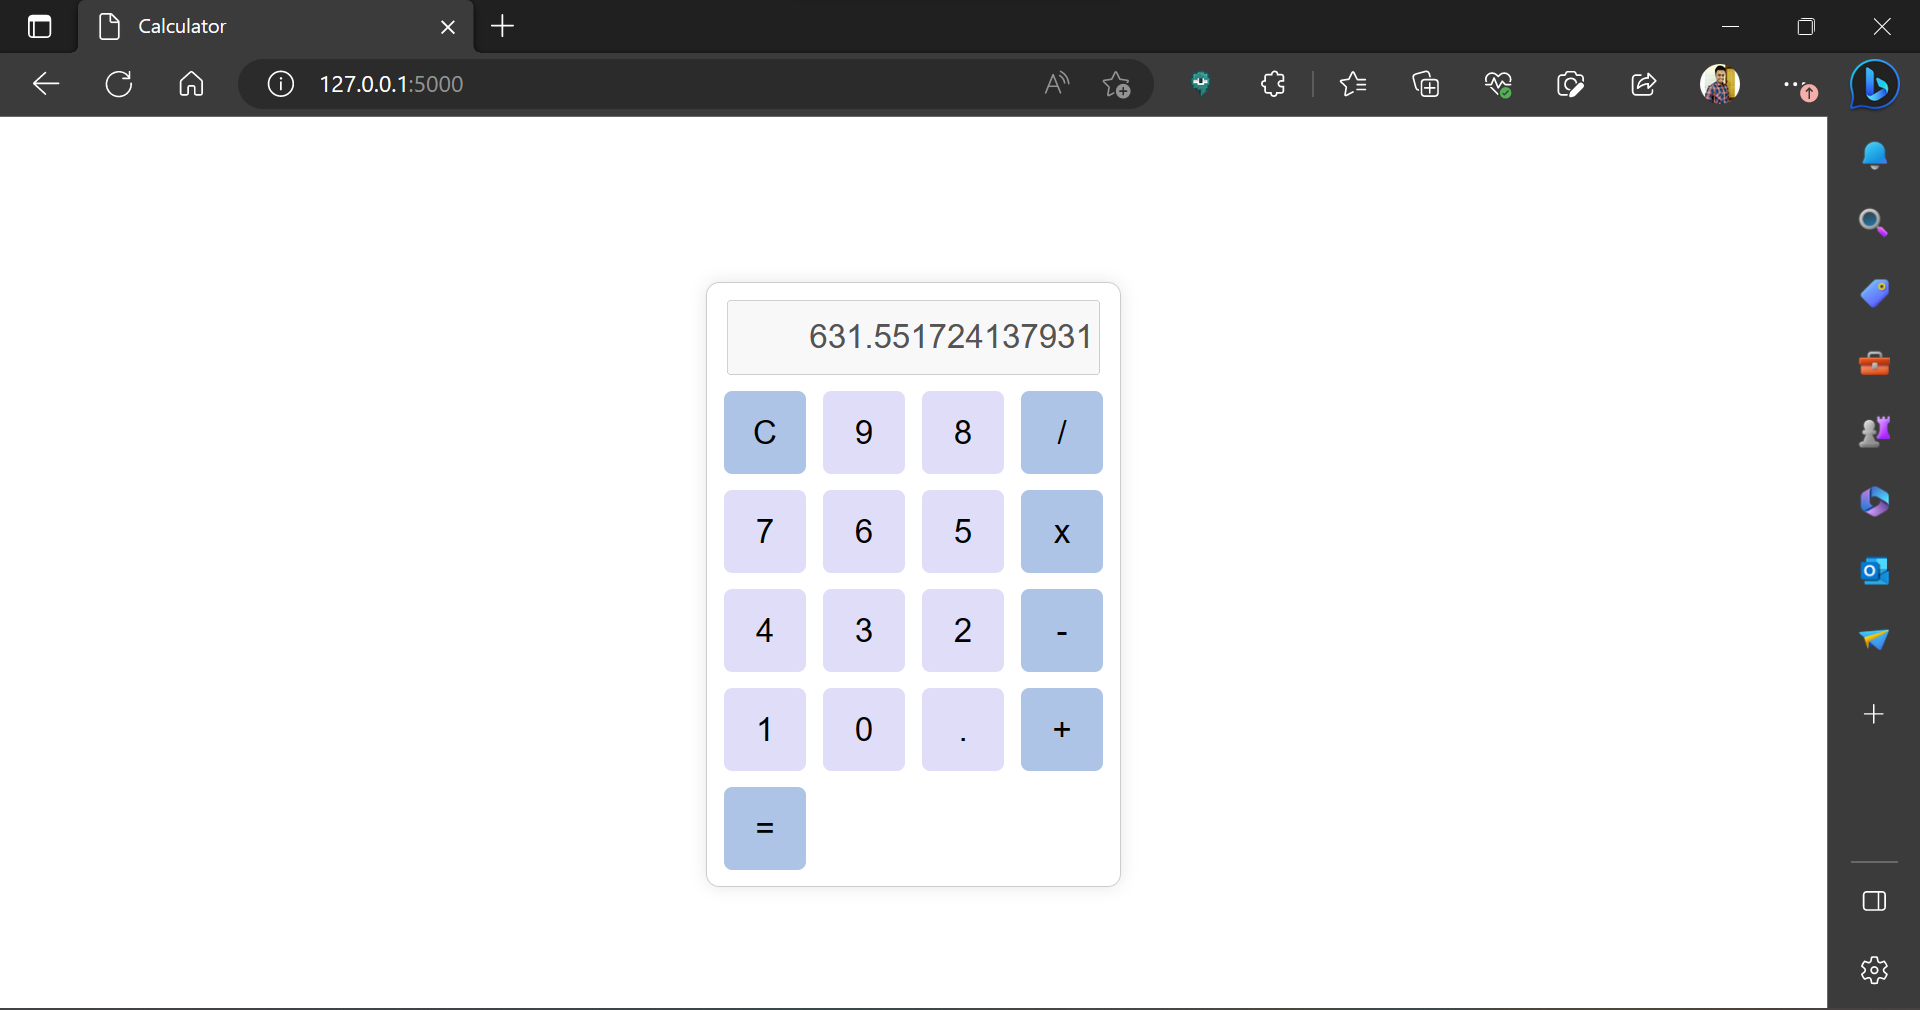1920x1010 pixels.
Task: Open notifications bell in the sidebar
Action: tap(1875, 156)
